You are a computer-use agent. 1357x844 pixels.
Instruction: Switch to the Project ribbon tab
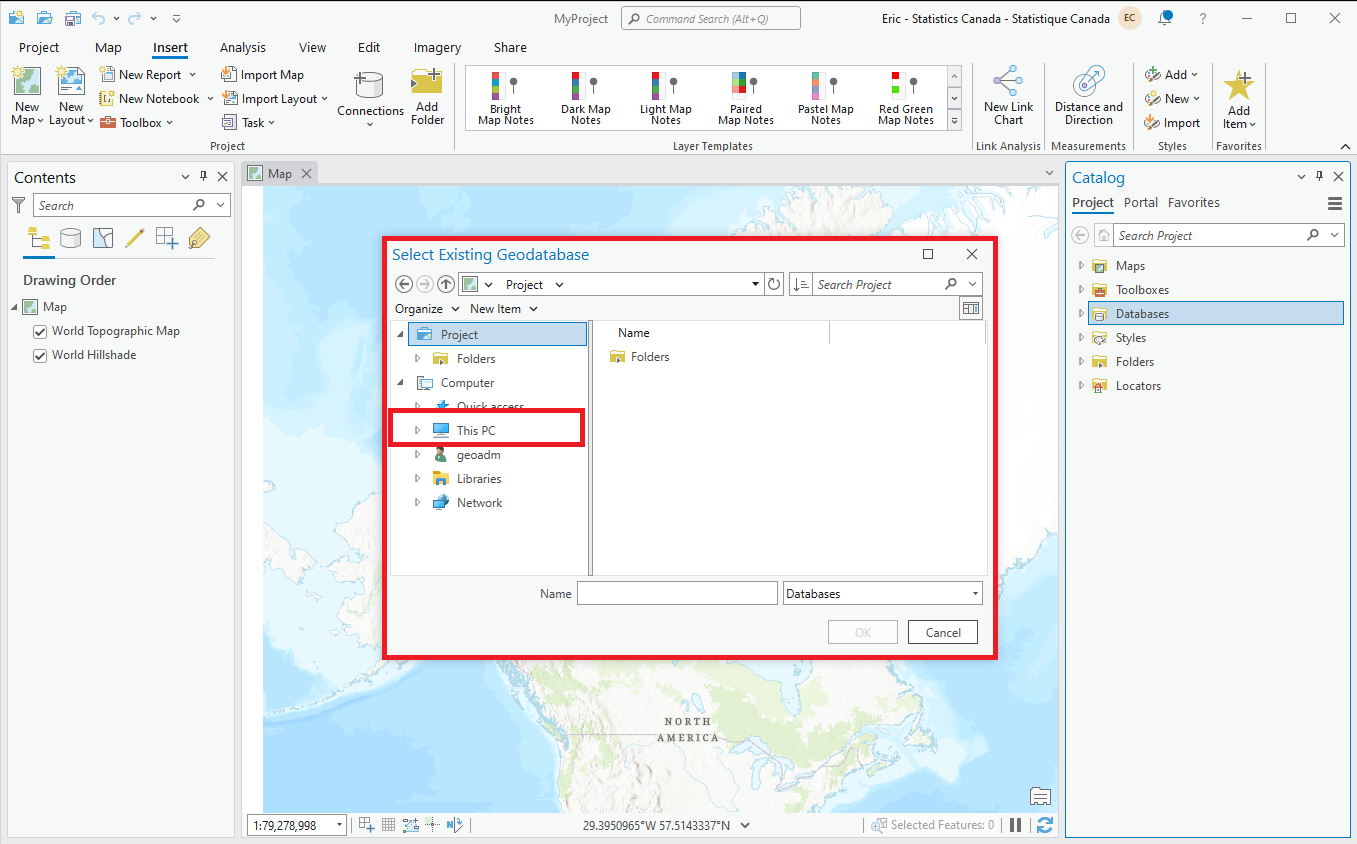tap(39, 47)
